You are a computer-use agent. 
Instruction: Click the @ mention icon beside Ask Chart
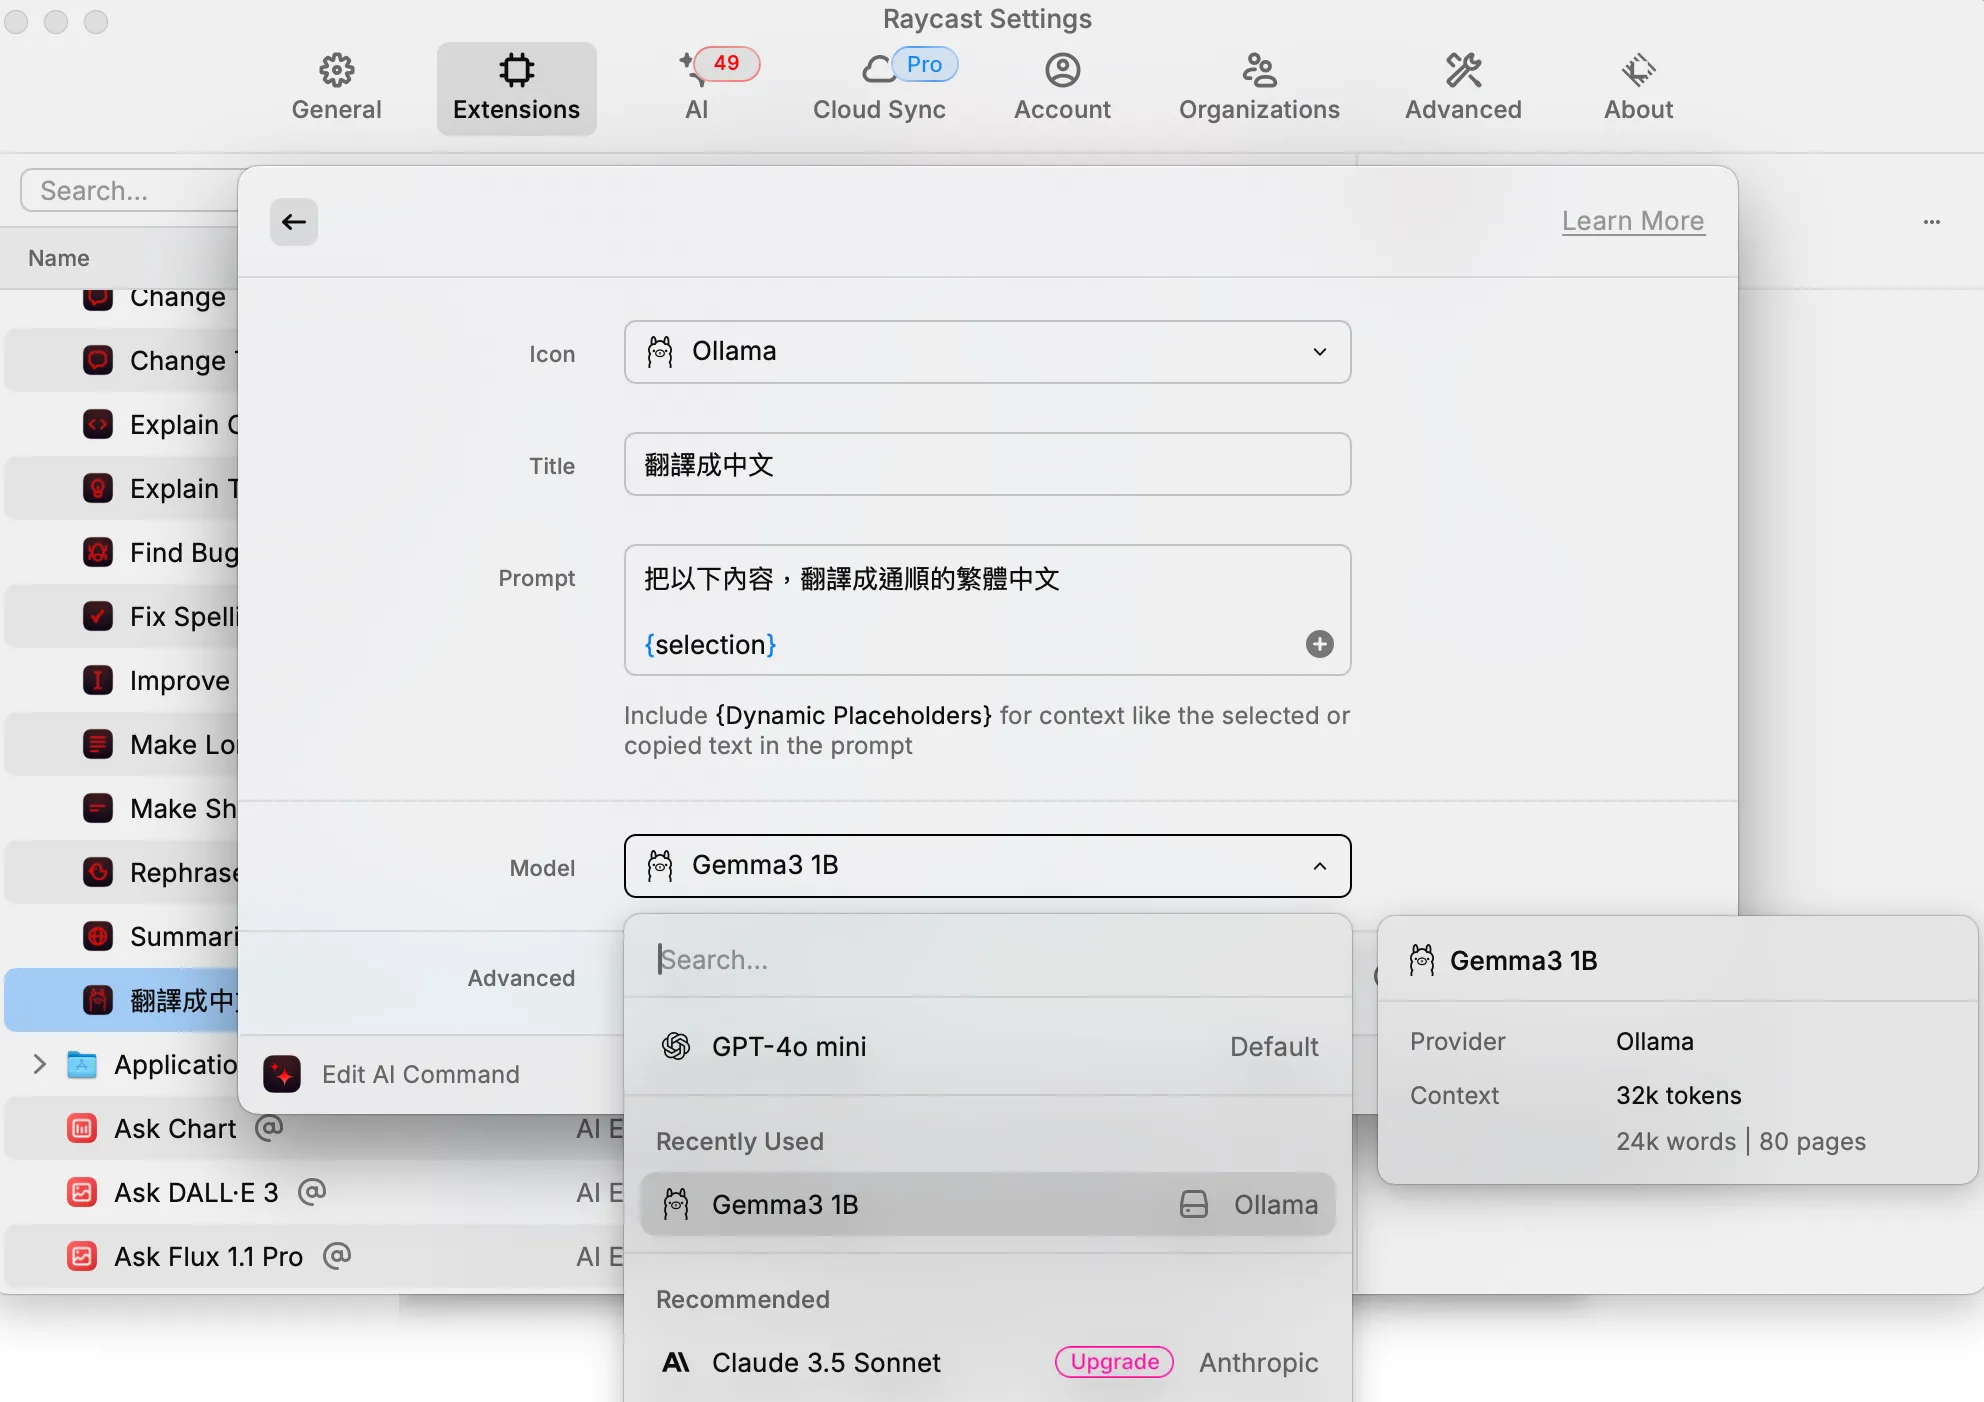pos(269,1128)
